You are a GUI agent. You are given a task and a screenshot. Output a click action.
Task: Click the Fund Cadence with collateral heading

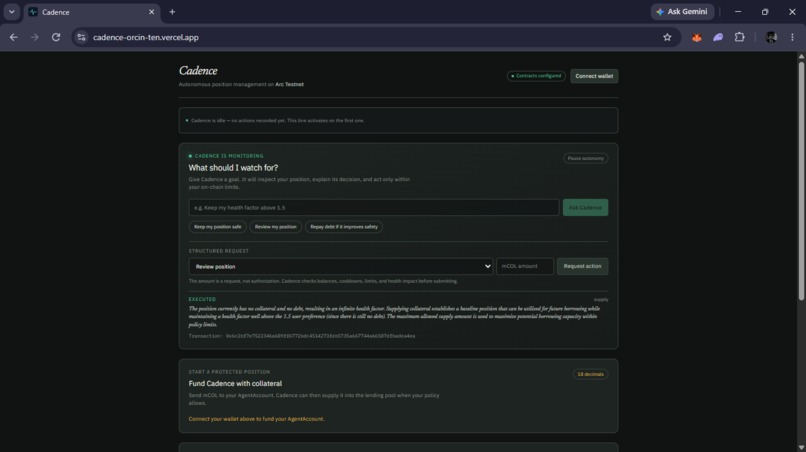click(235, 384)
